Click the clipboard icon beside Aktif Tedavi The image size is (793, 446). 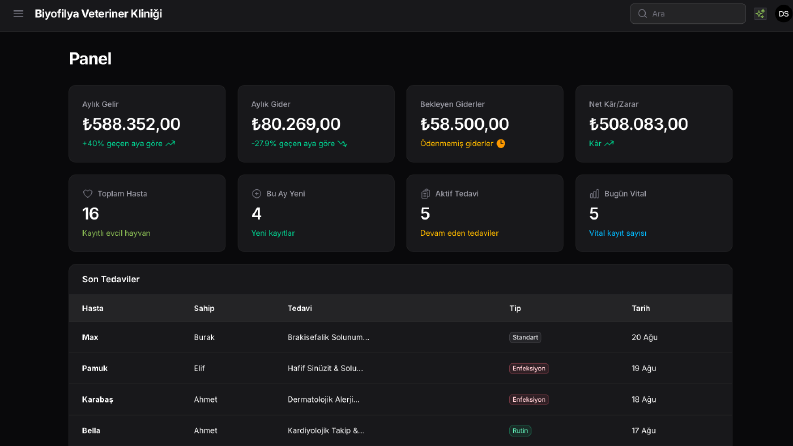[425, 194]
